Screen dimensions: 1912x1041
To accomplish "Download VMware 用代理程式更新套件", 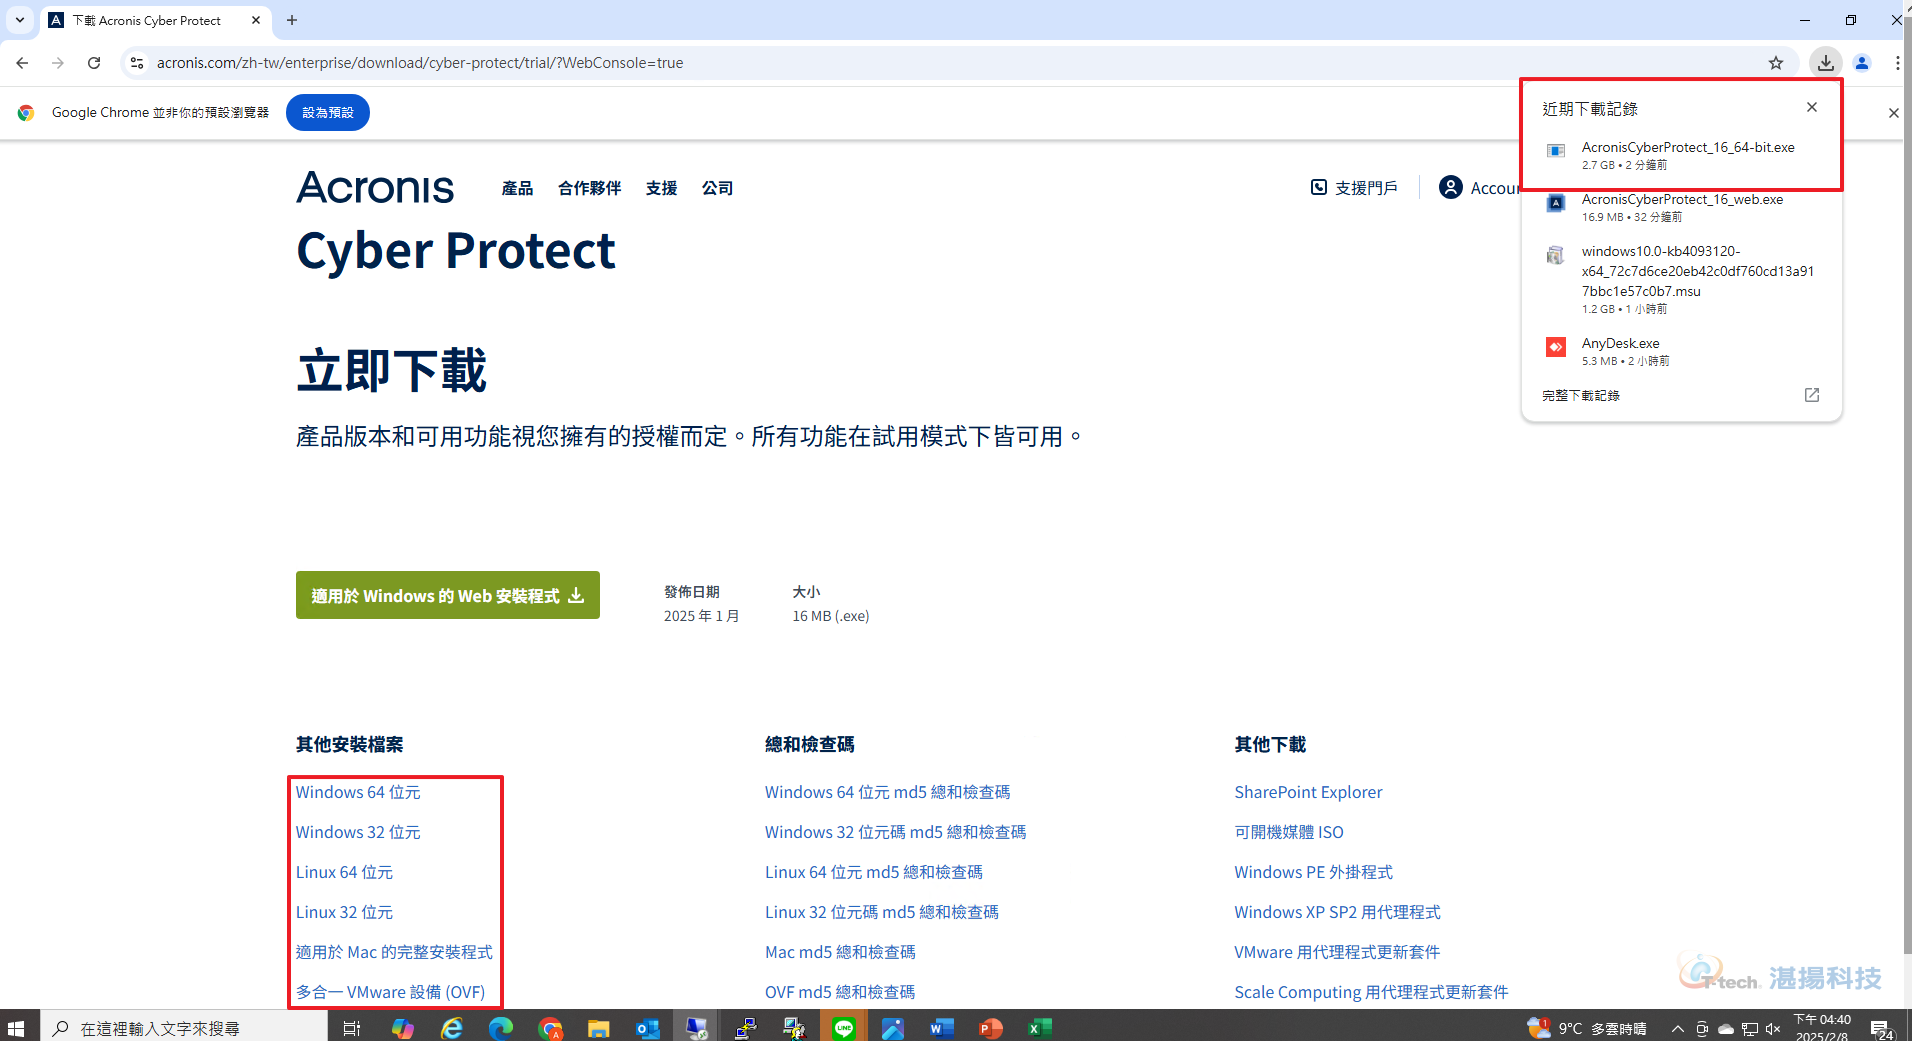I will pyautogui.click(x=1337, y=952).
